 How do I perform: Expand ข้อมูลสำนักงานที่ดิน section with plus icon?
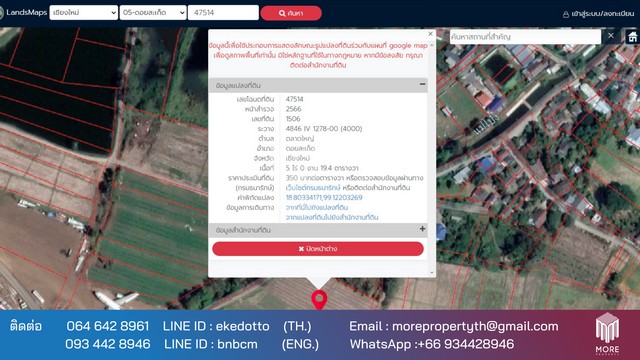coord(422,229)
